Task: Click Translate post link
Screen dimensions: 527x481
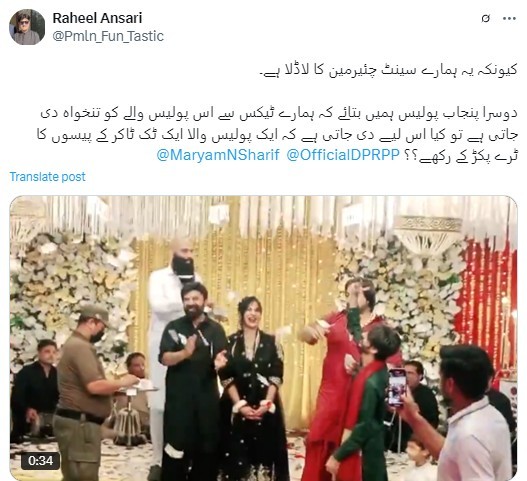Action: coord(47,176)
